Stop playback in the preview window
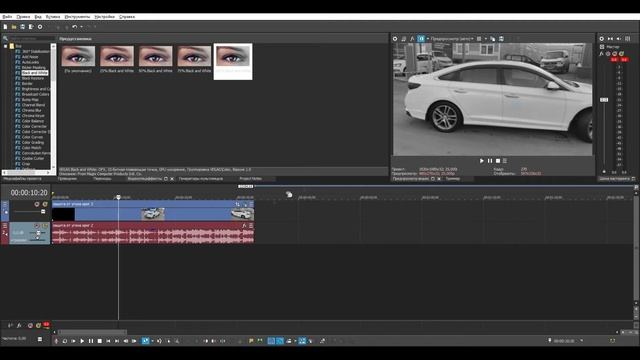Viewport: 640px width, 360px height. point(498,161)
